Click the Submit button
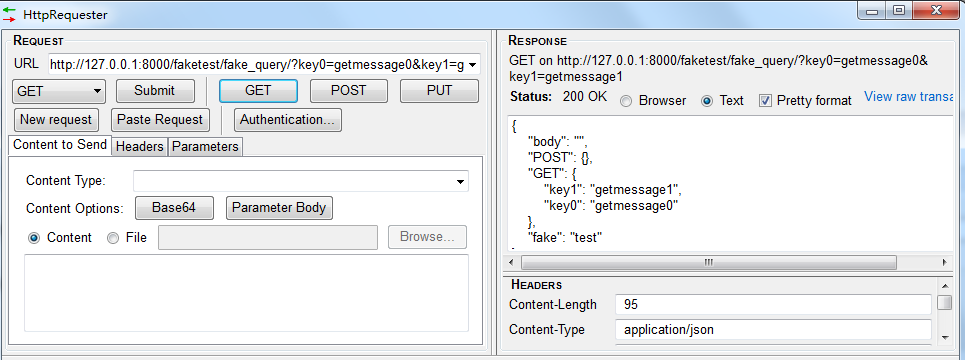965x360 pixels. (155, 90)
